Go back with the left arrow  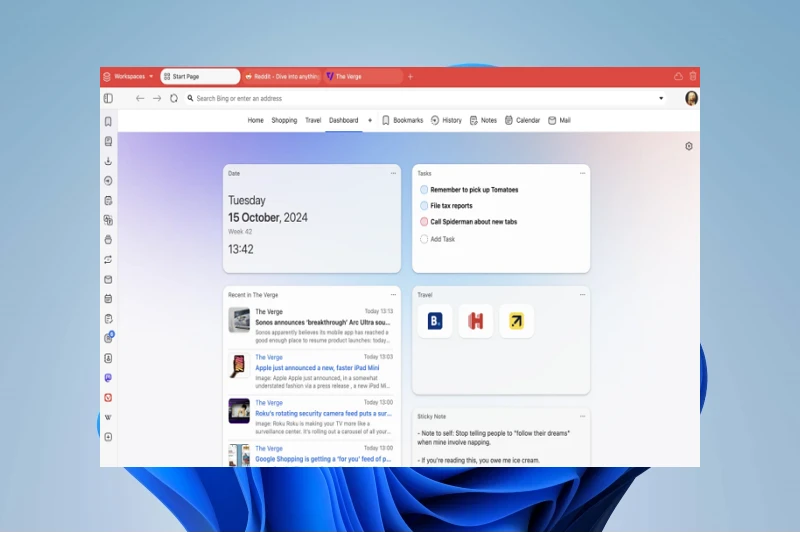click(140, 98)
